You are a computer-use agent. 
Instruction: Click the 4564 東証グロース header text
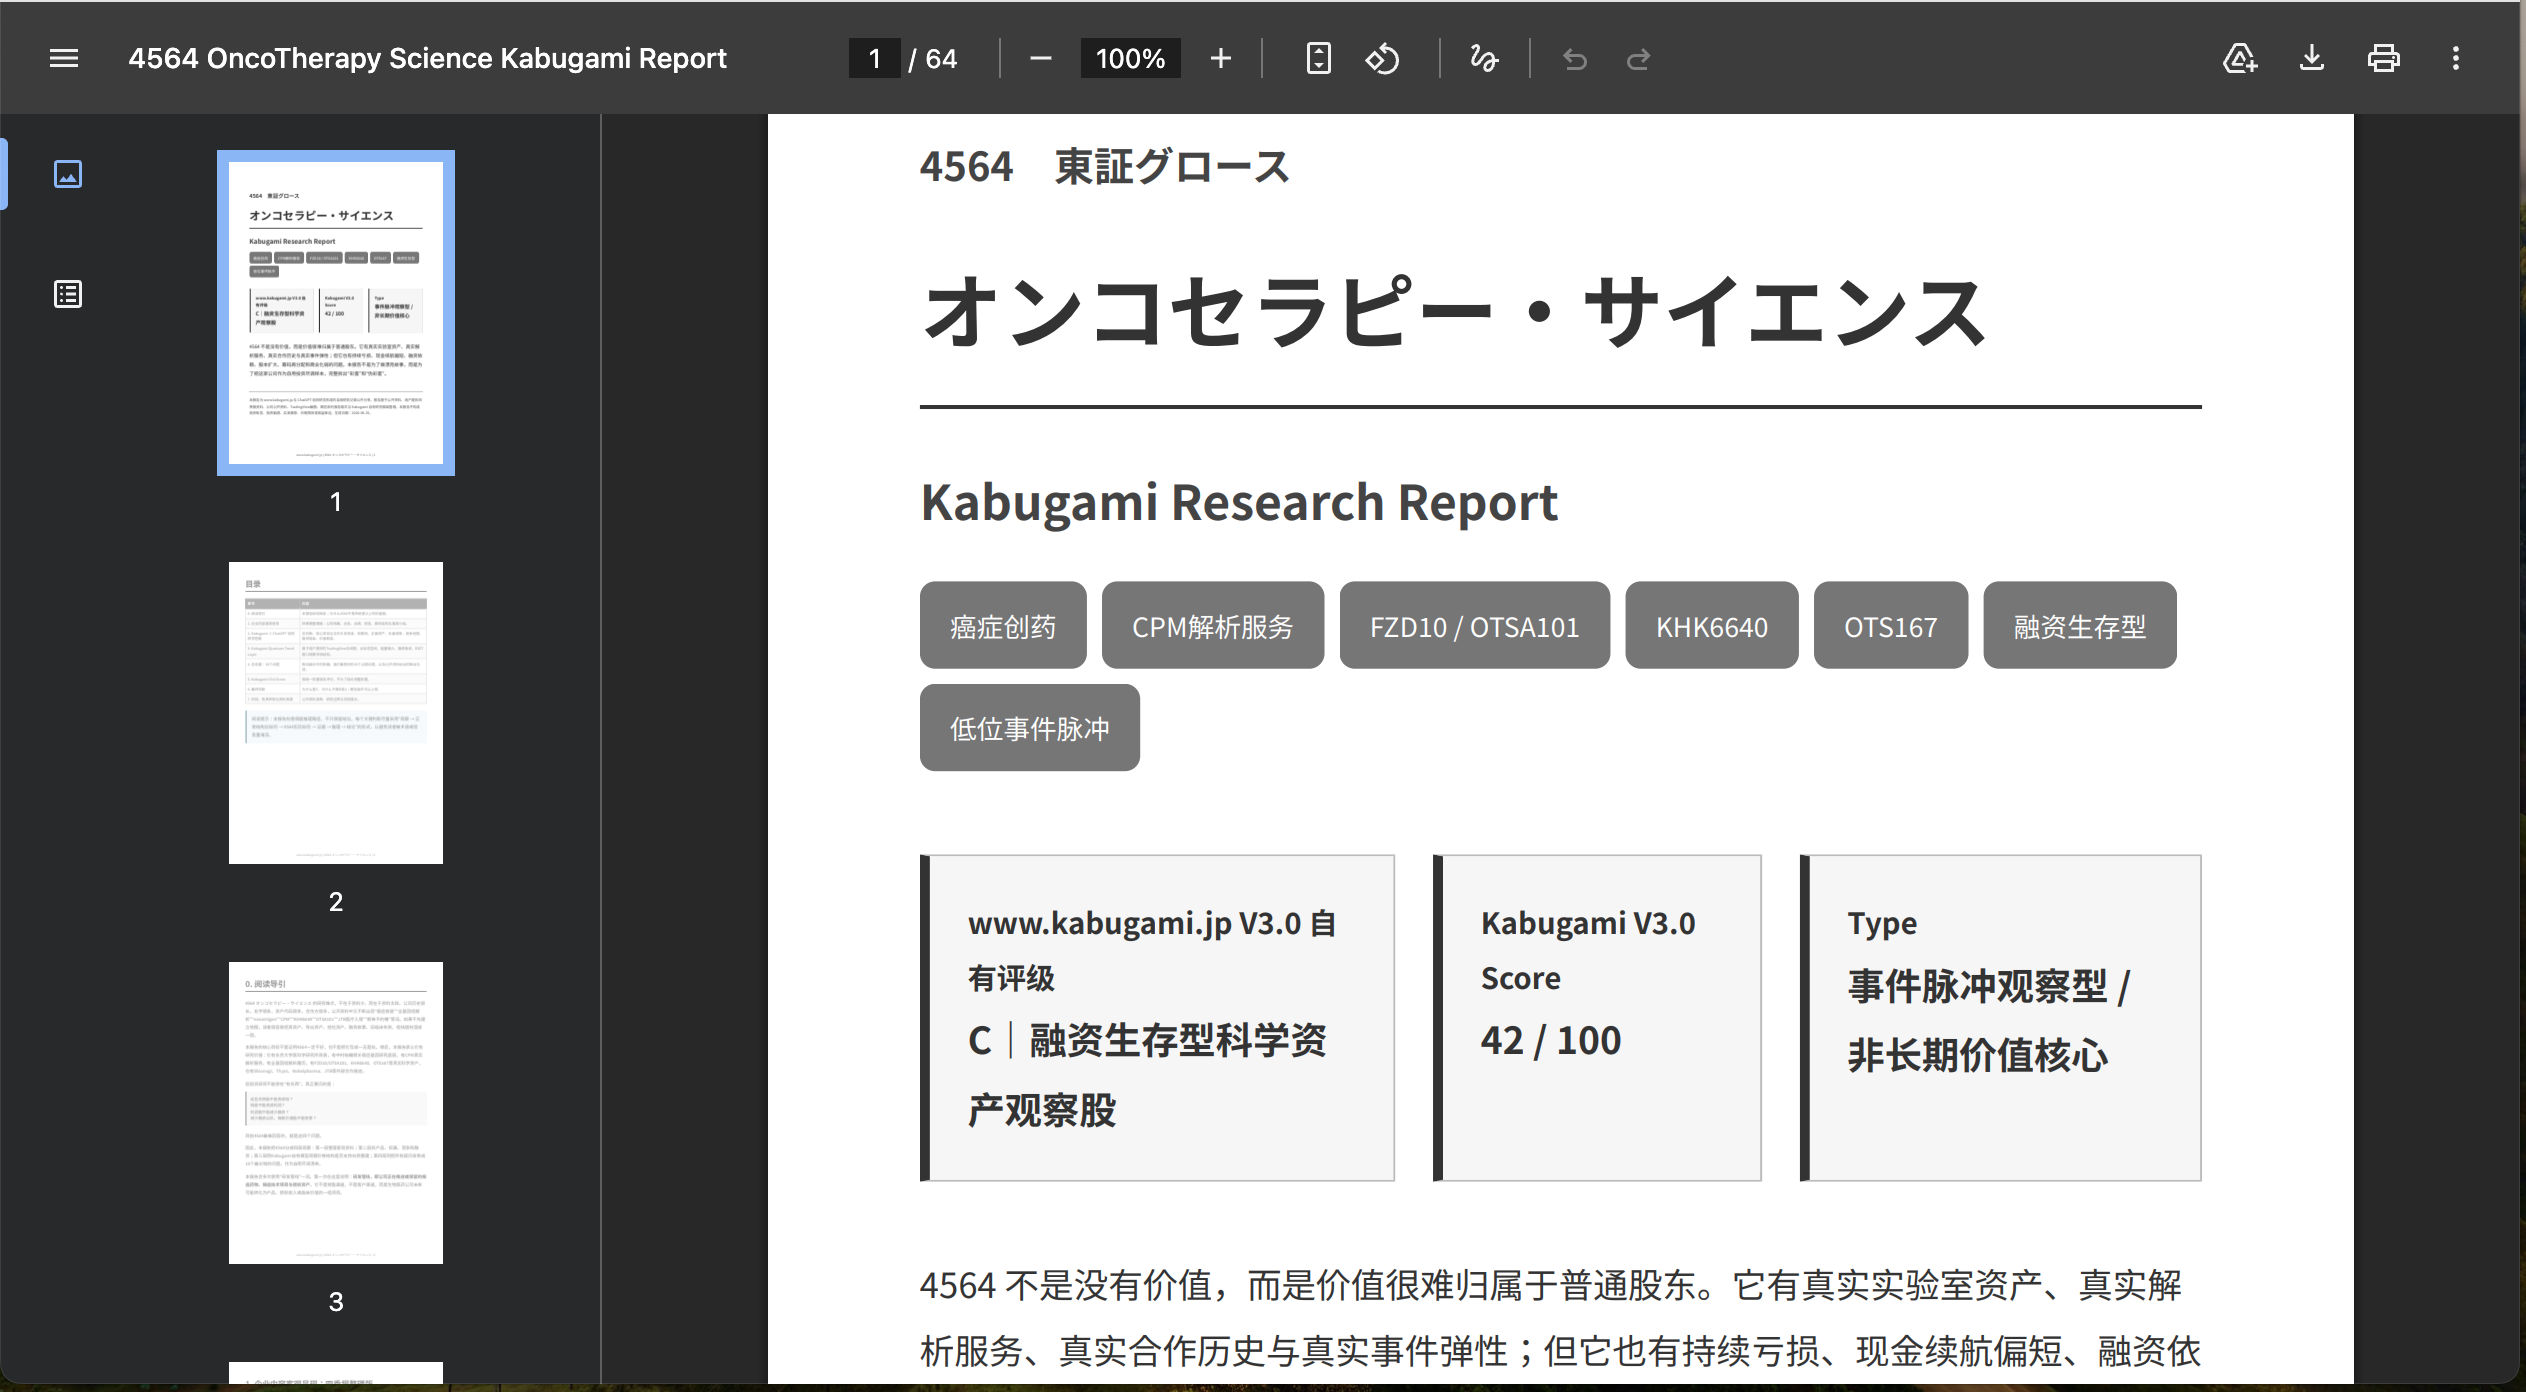[1104, 166]
